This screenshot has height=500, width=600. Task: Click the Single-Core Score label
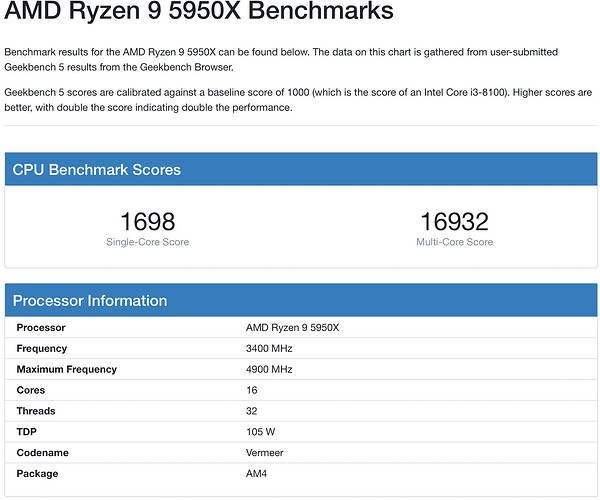[148, 242]
